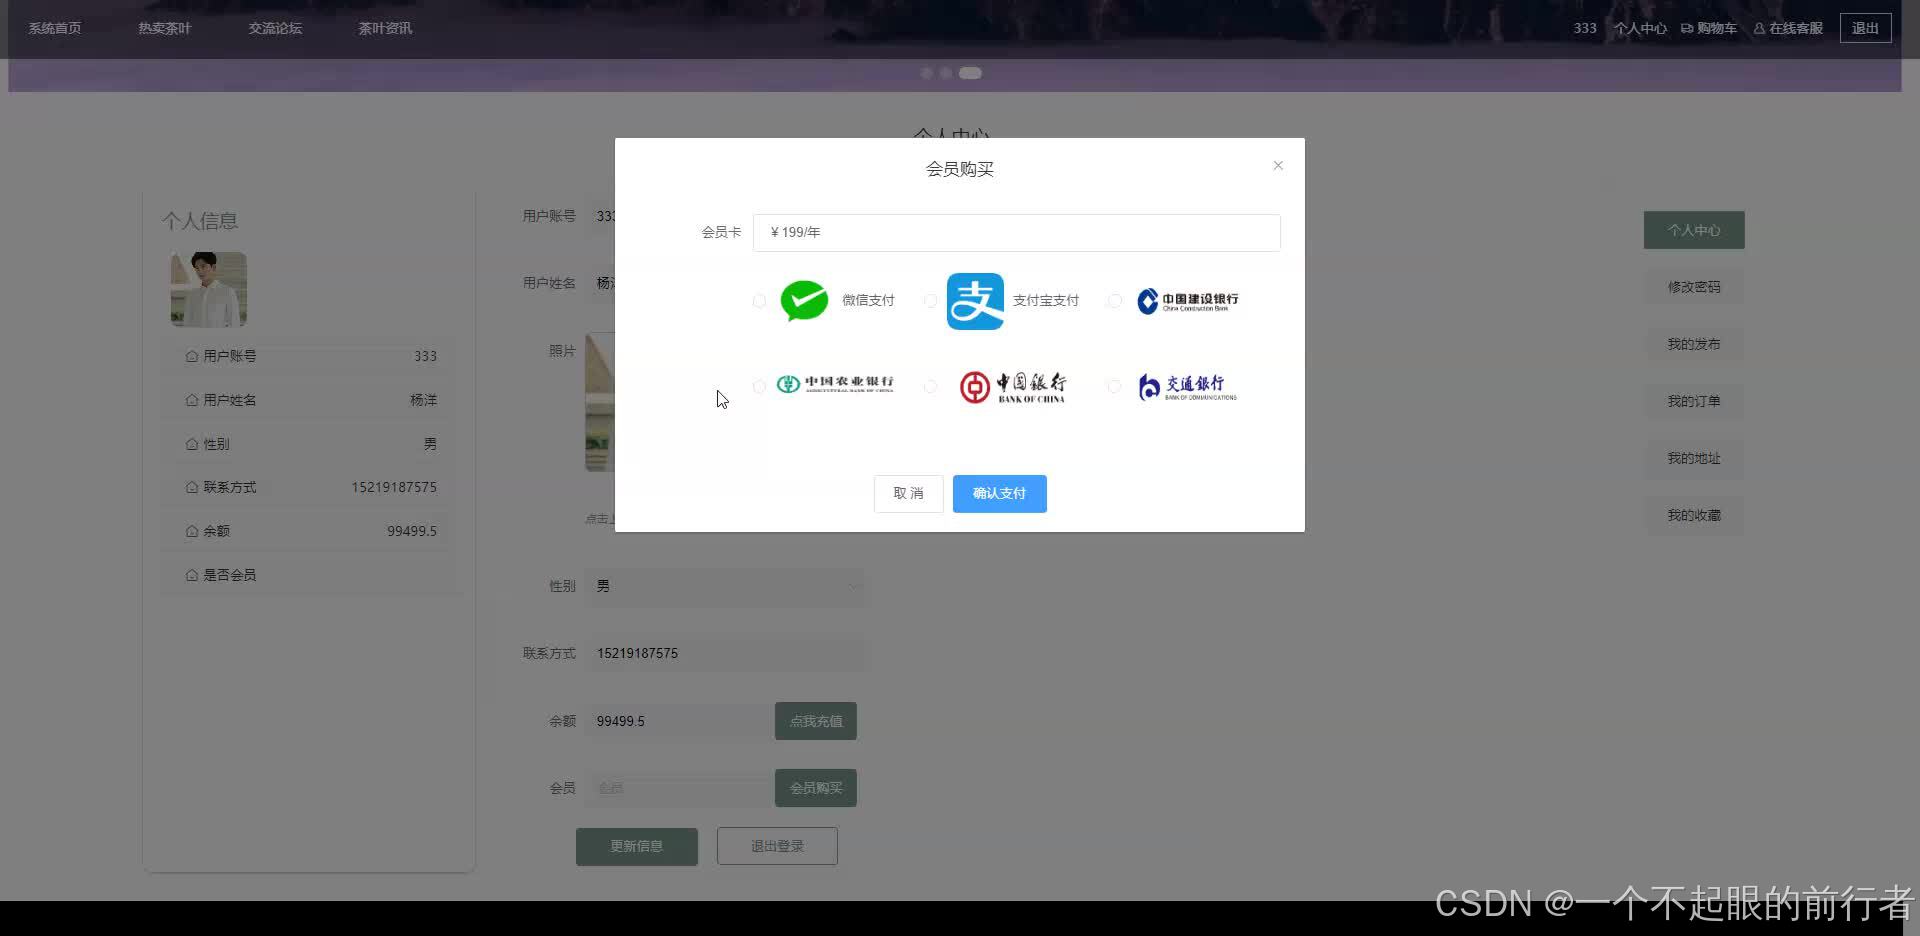This screenshot has width=1920, height=936.
Task: Select 修改密码 in the right side menu
Action: tap(1694, 287)
